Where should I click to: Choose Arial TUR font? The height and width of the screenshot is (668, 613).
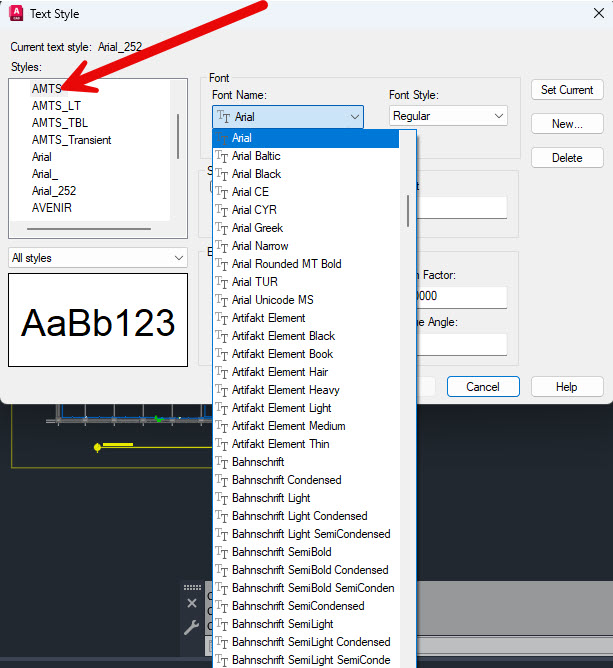(306, 282)
